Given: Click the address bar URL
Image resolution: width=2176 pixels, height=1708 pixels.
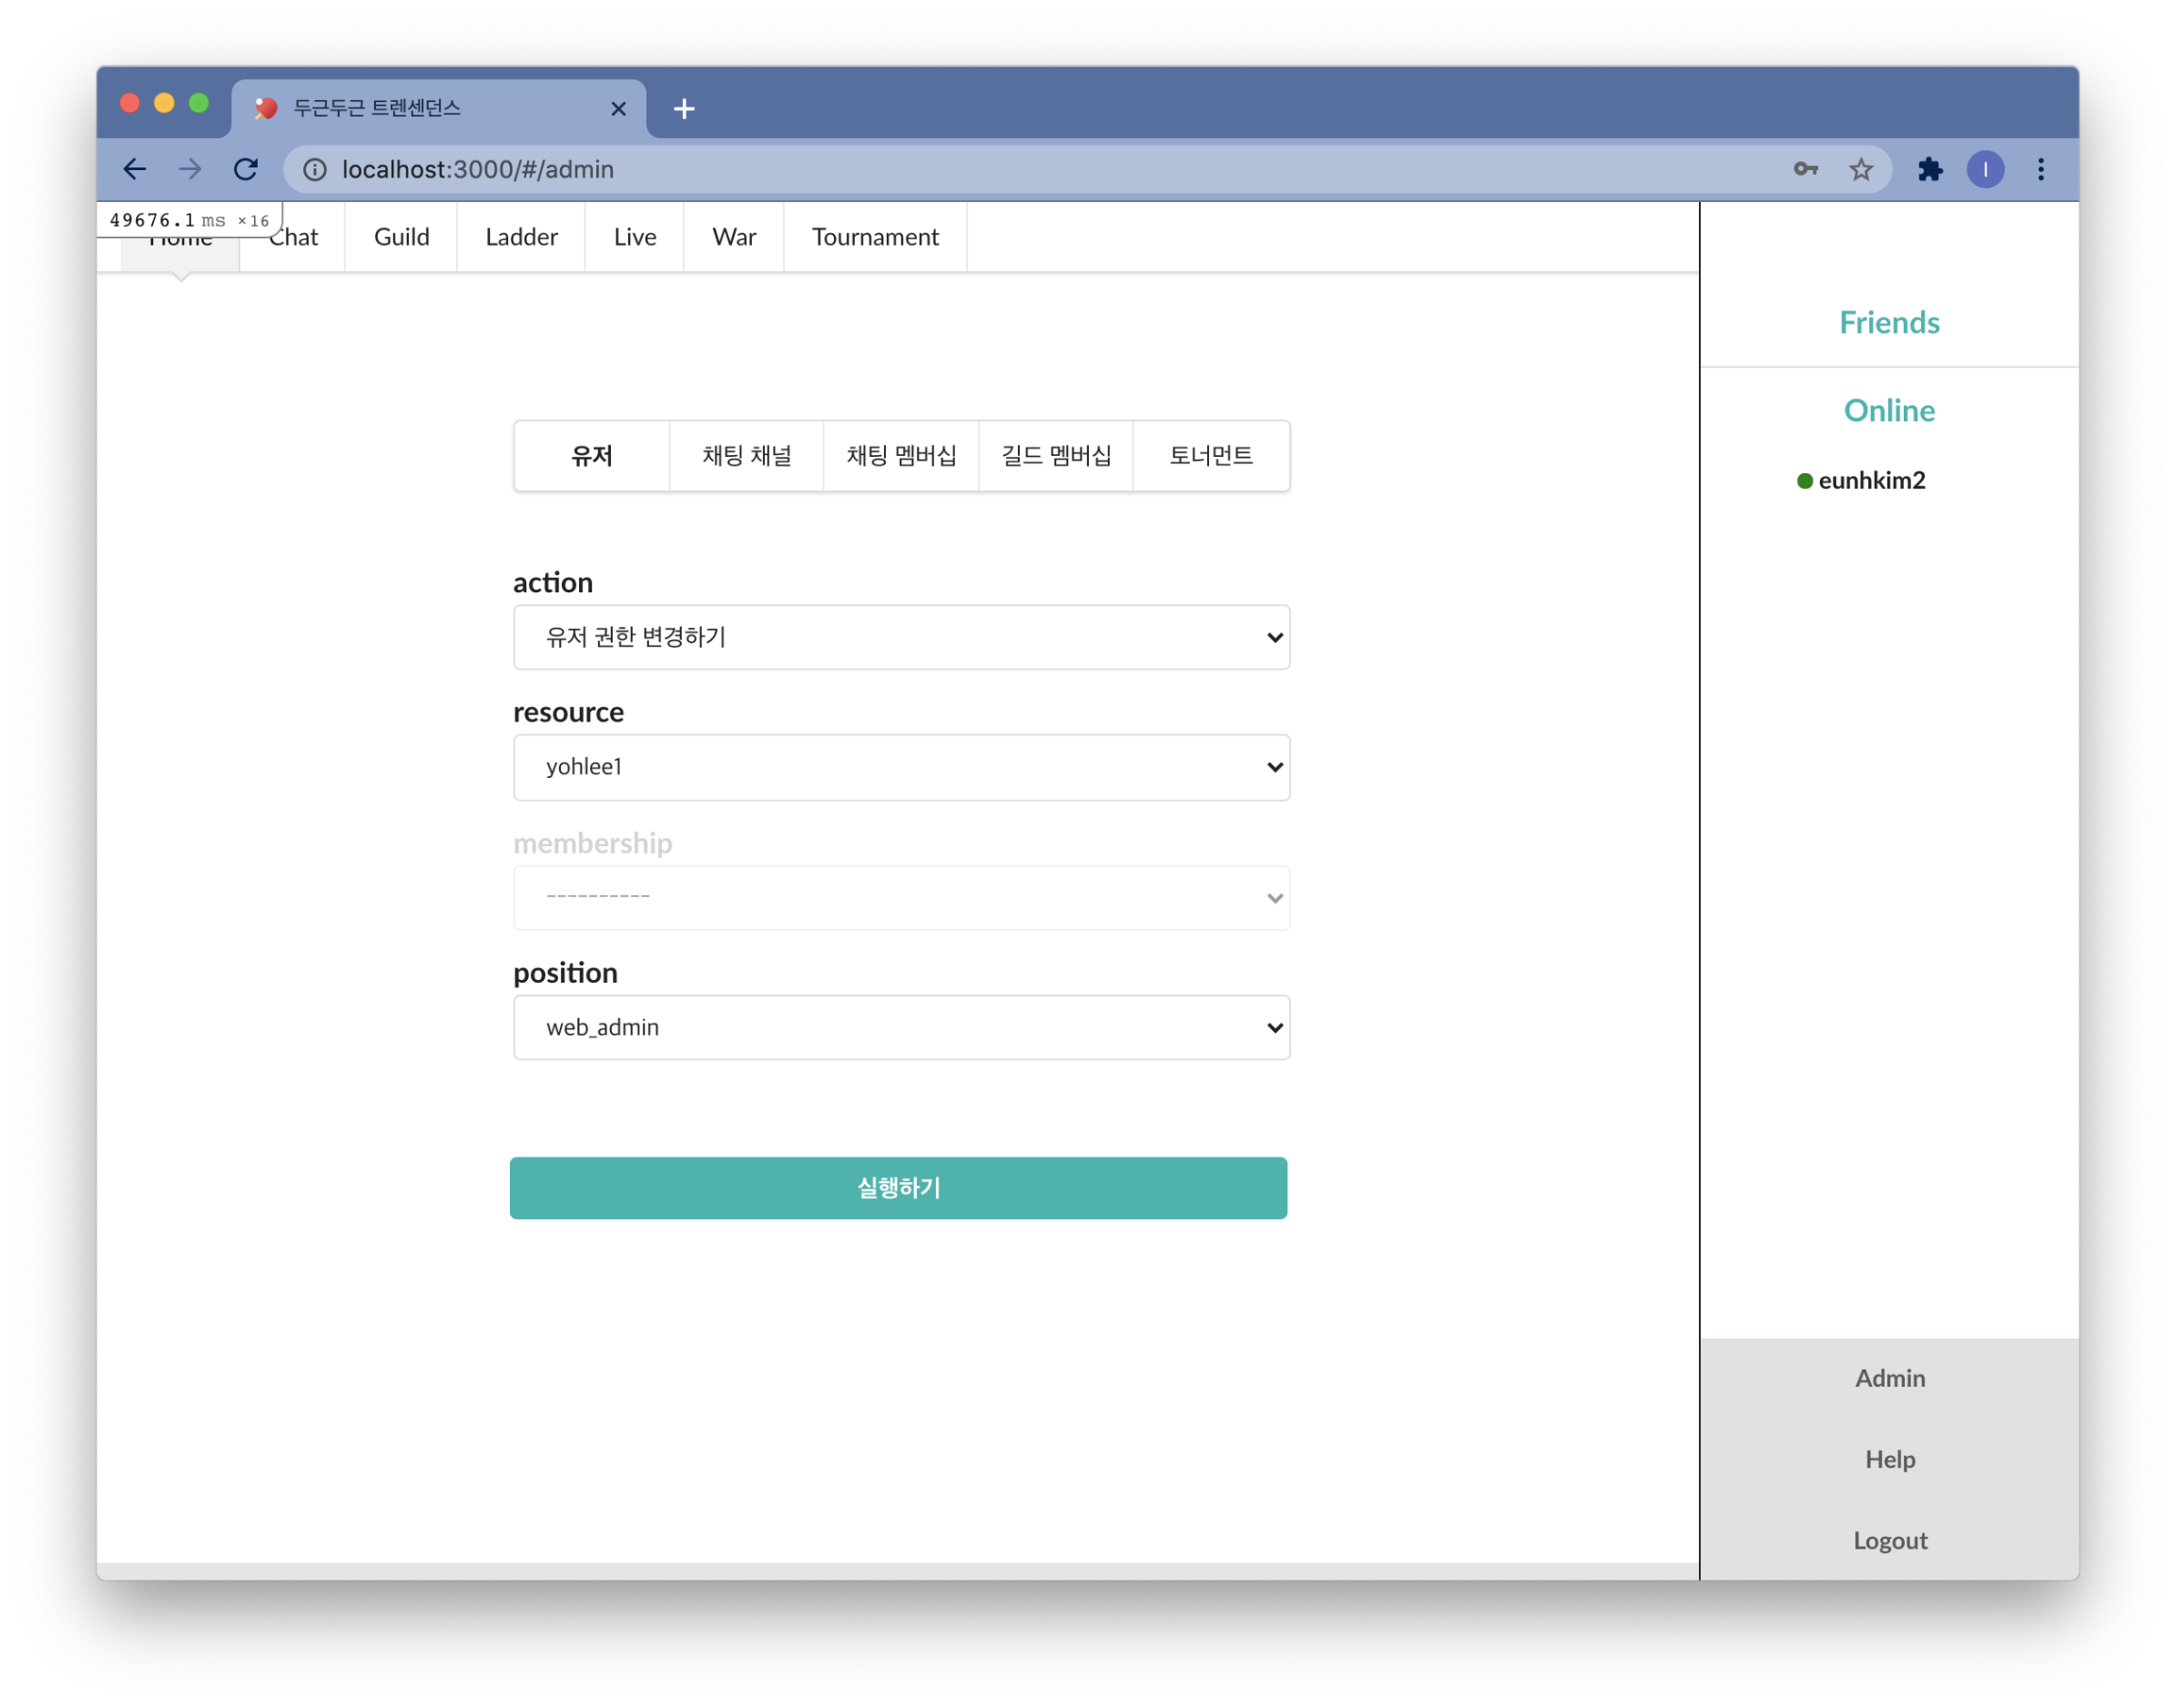Looking at the screenshot, I should click(x=478, y=170).
